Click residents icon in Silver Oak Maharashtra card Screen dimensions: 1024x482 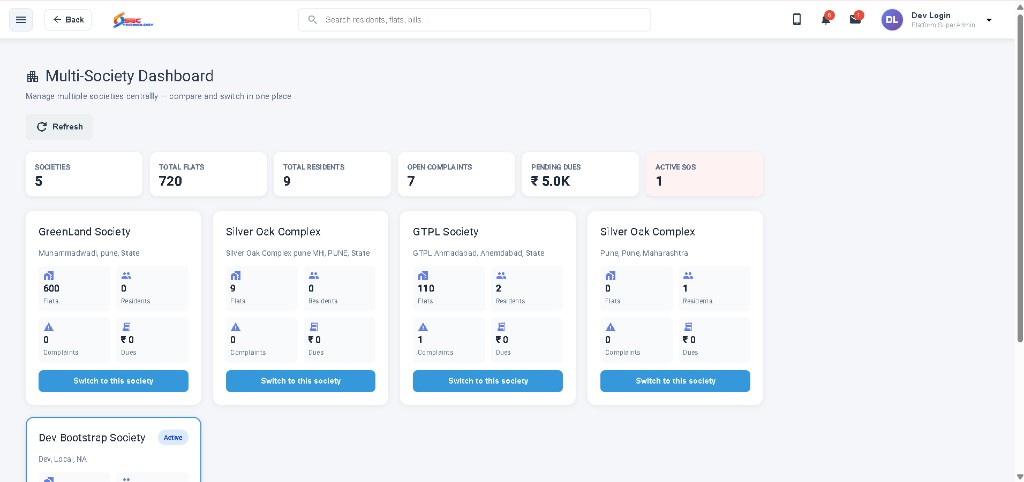tap(688, 276)
